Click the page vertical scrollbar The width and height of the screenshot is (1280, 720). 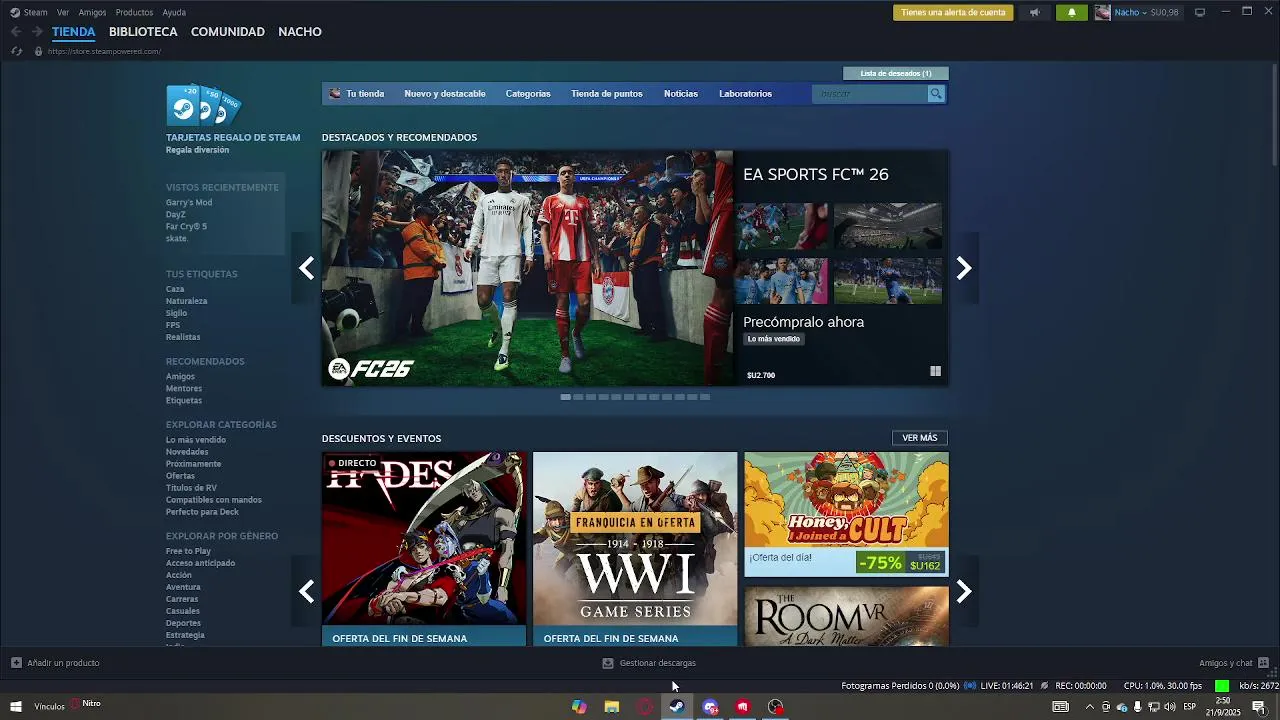[x=1275, y=116]
